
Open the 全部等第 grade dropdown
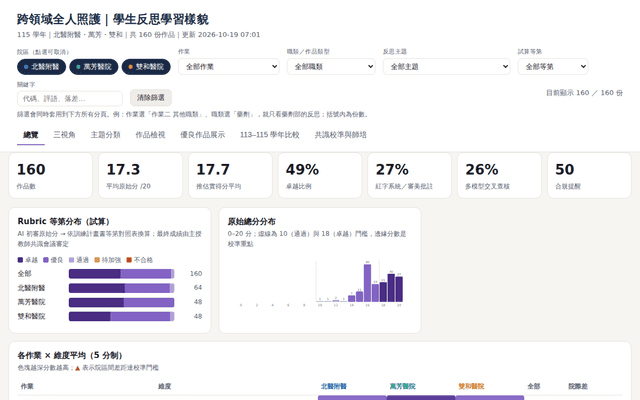coord(553,67)
